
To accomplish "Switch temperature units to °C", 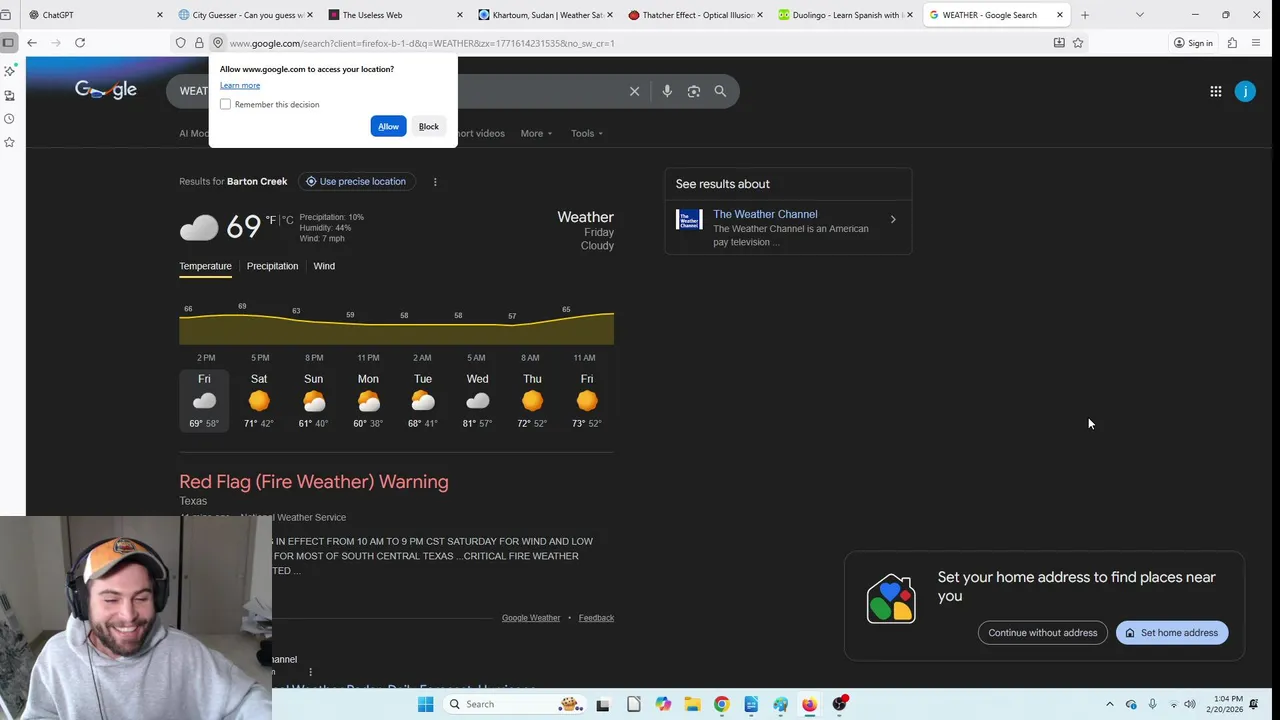I will 288,220.
